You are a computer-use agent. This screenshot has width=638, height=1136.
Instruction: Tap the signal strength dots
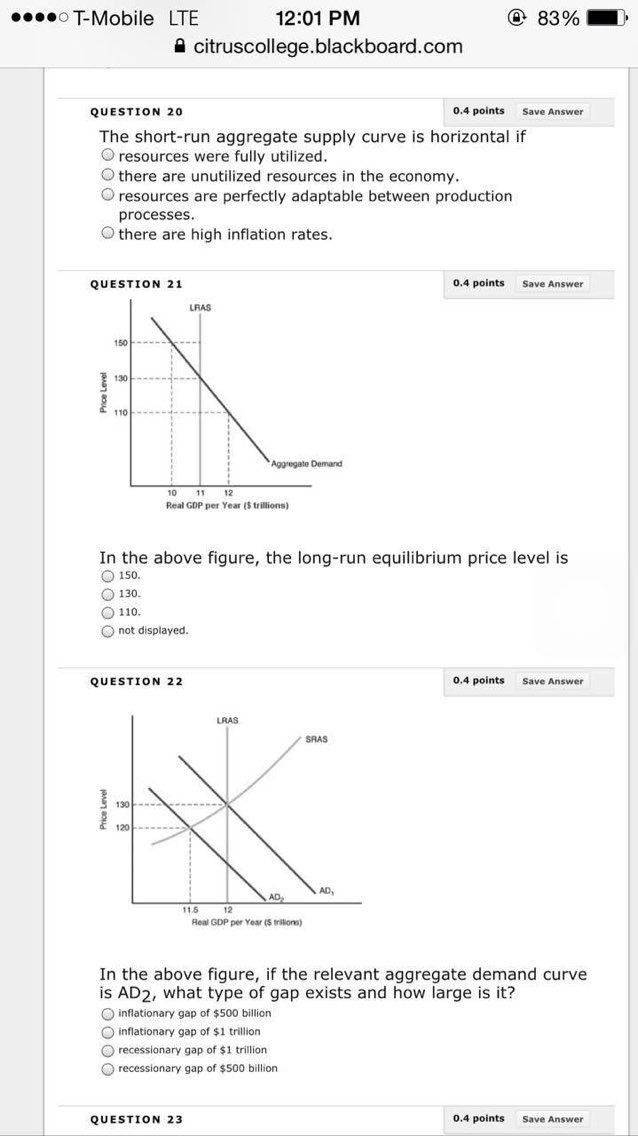point(34,19)
